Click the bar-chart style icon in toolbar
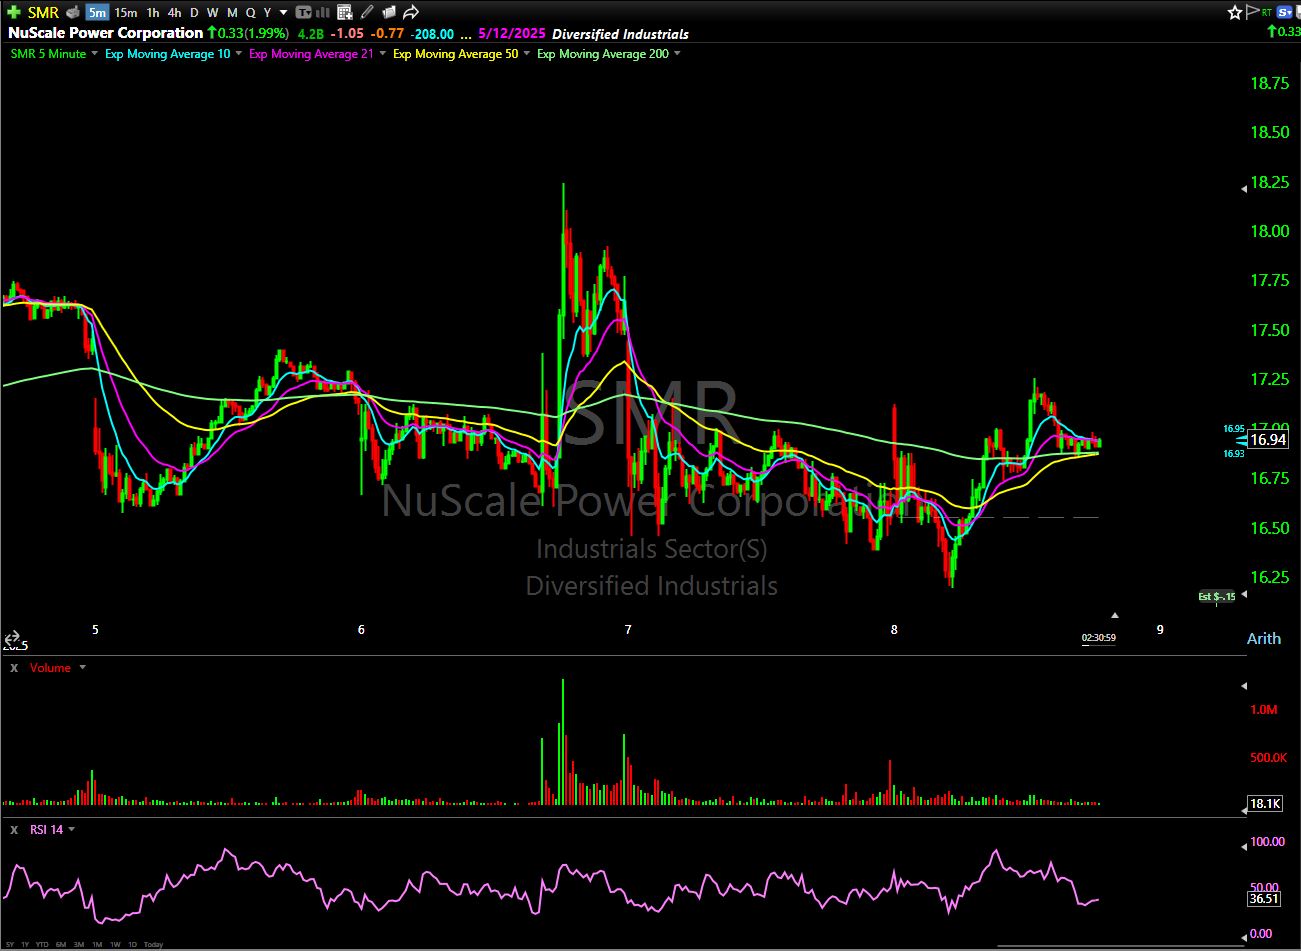 (x=325, y=13)
